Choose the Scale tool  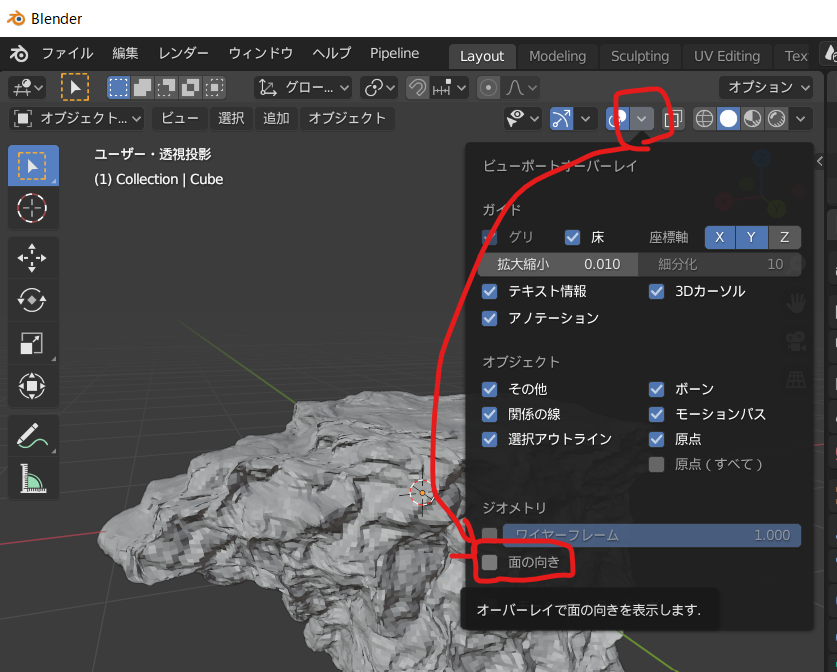(x=32, y=343)
